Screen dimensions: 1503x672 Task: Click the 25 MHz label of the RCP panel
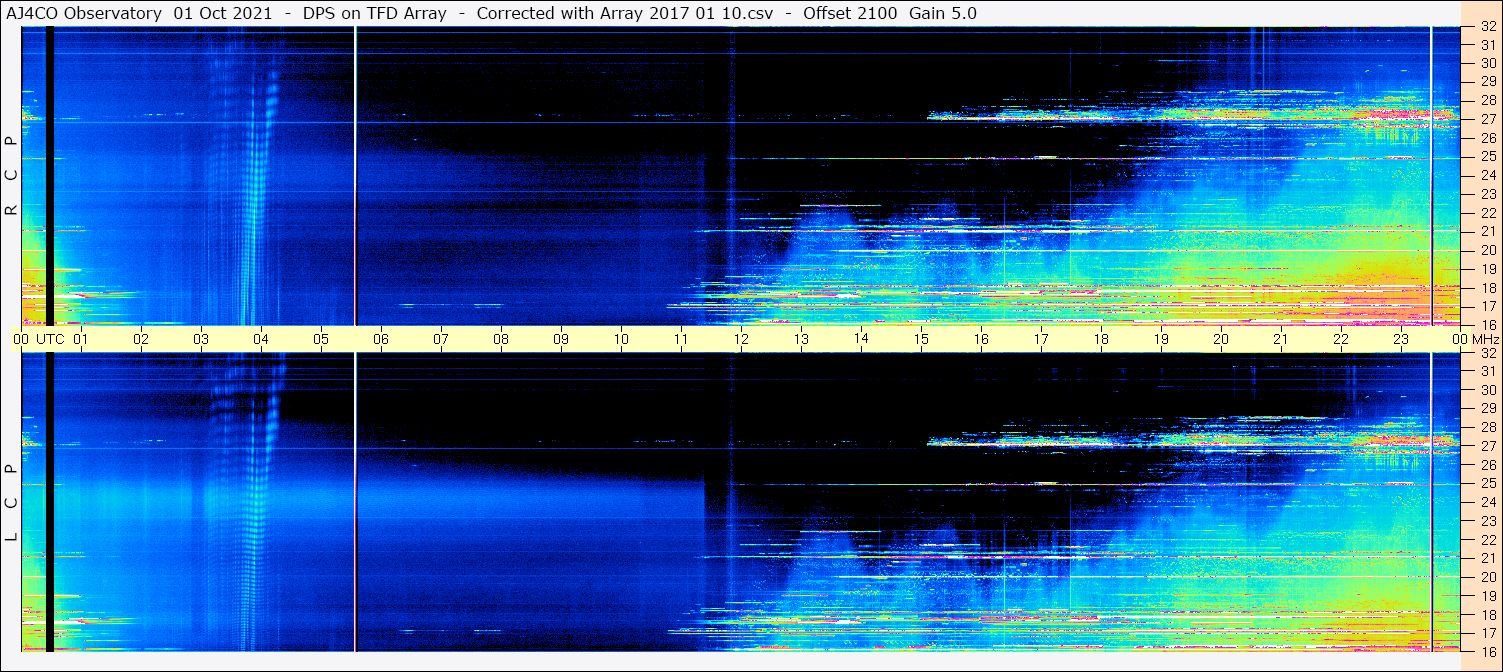(1487, 156)
